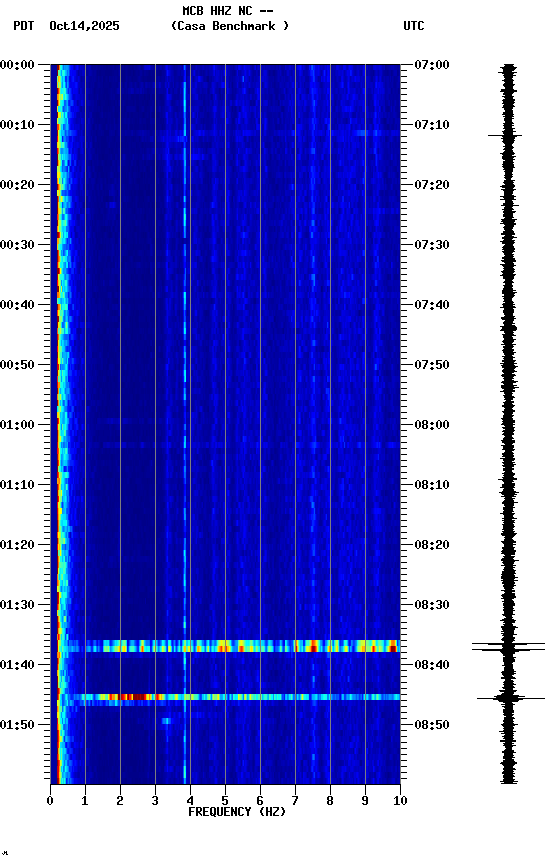Click the frequency axis tick label 7
552x864 pixels.
click(x=295, y=801)
